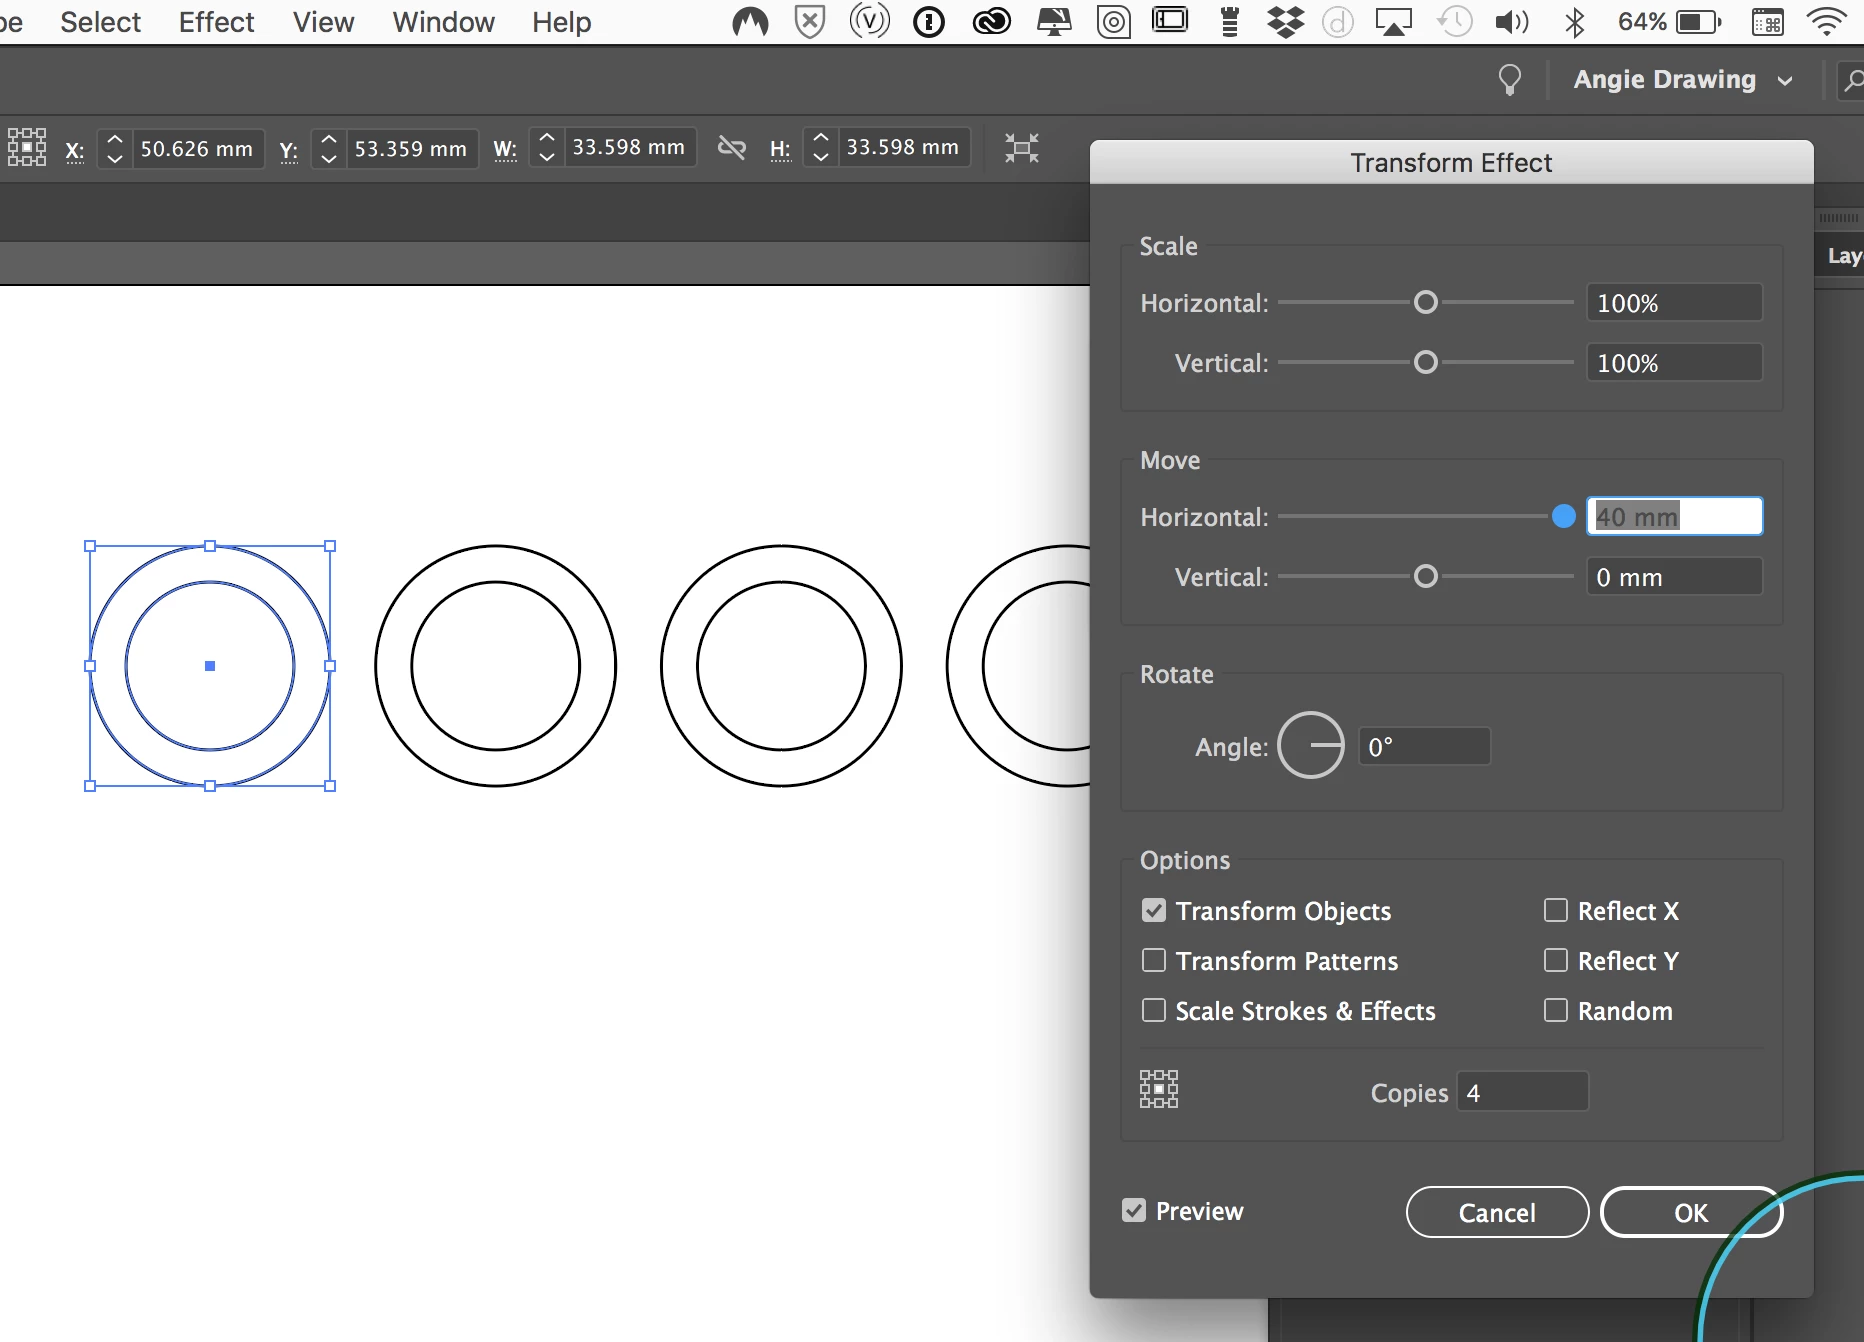Enable the Random checkbox
This screenshot has height=1342, width=1864.
1556,1010
